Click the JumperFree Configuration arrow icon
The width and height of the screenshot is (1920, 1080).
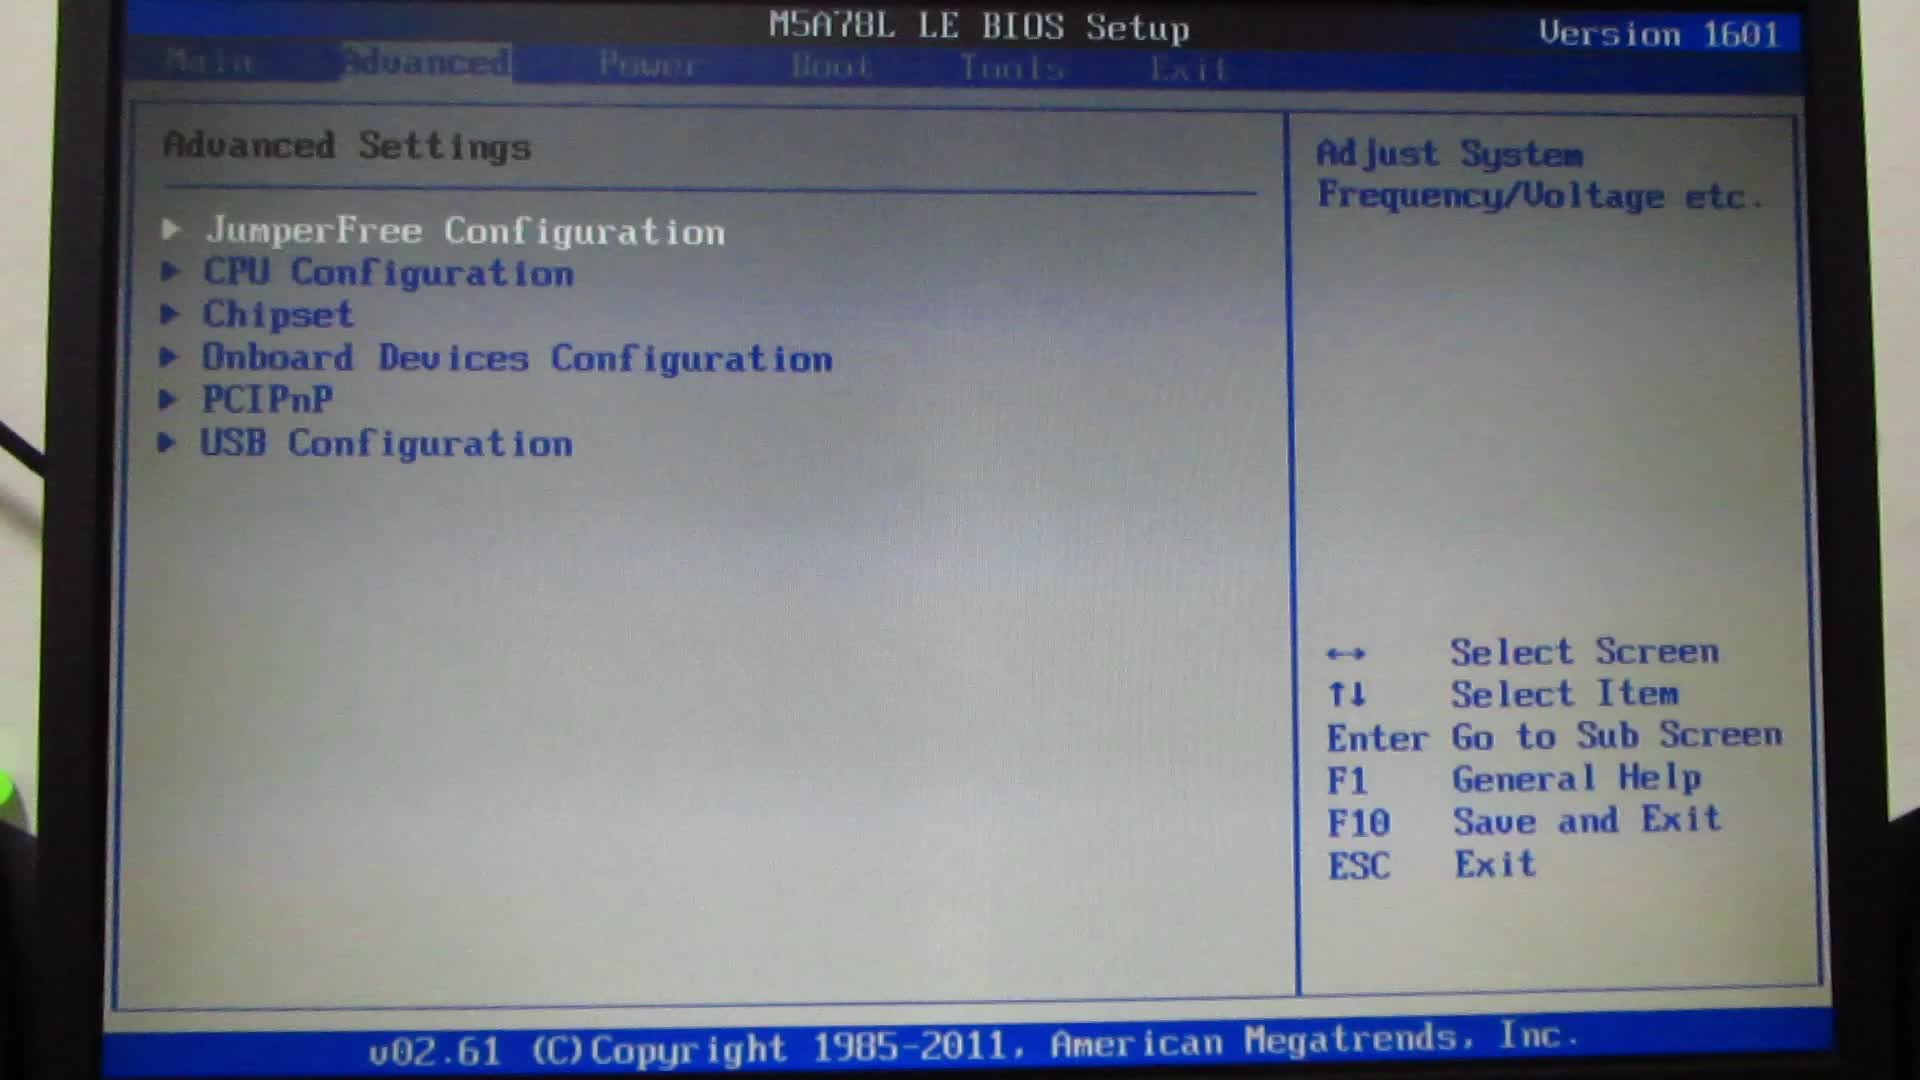[x=173, y=231]
